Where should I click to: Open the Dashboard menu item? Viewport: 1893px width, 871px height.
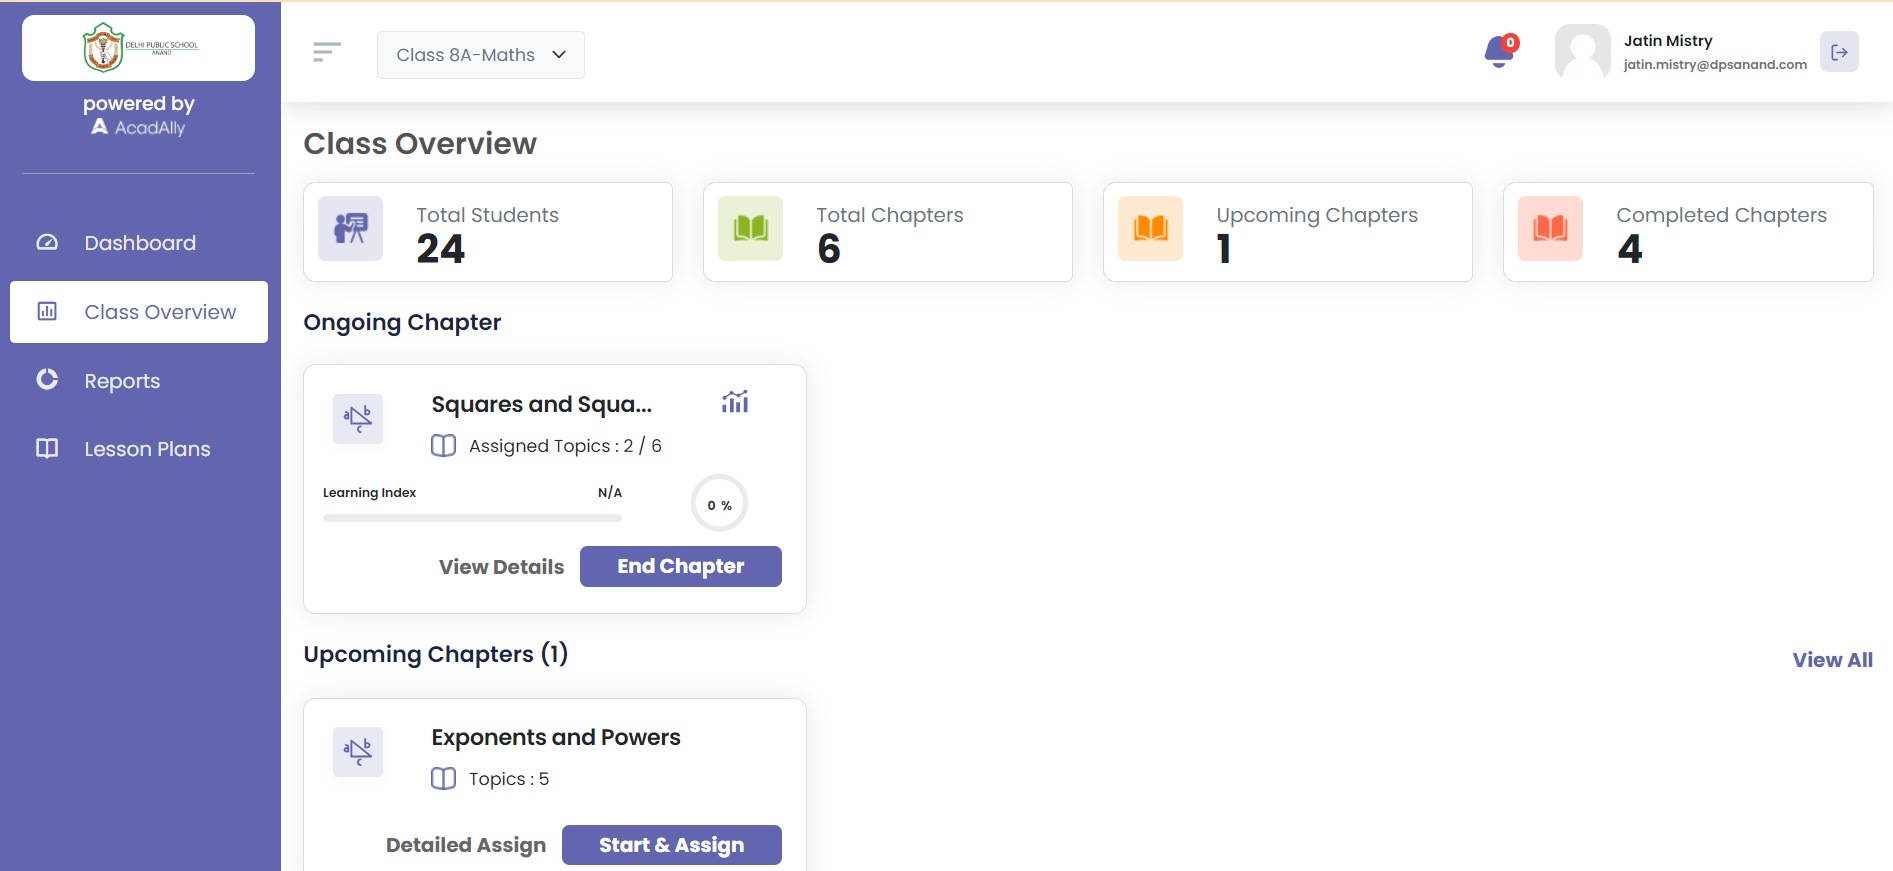coord(139,243)
